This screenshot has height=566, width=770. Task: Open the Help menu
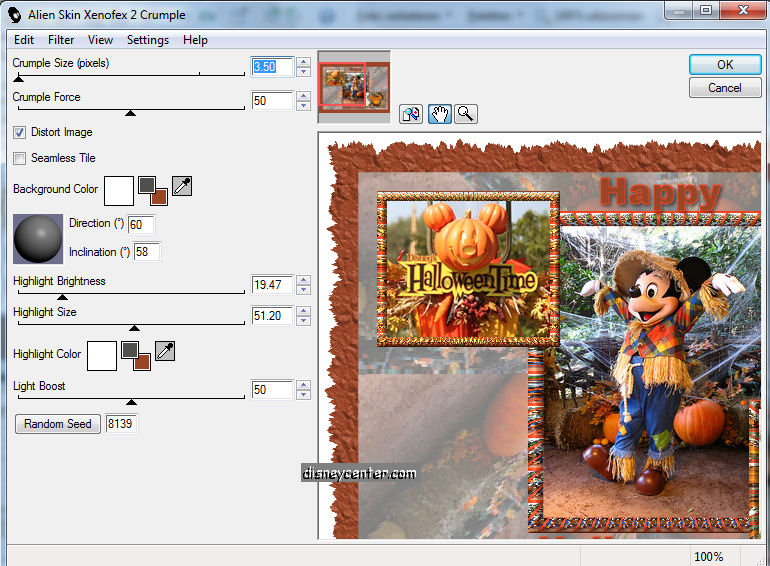195,40
